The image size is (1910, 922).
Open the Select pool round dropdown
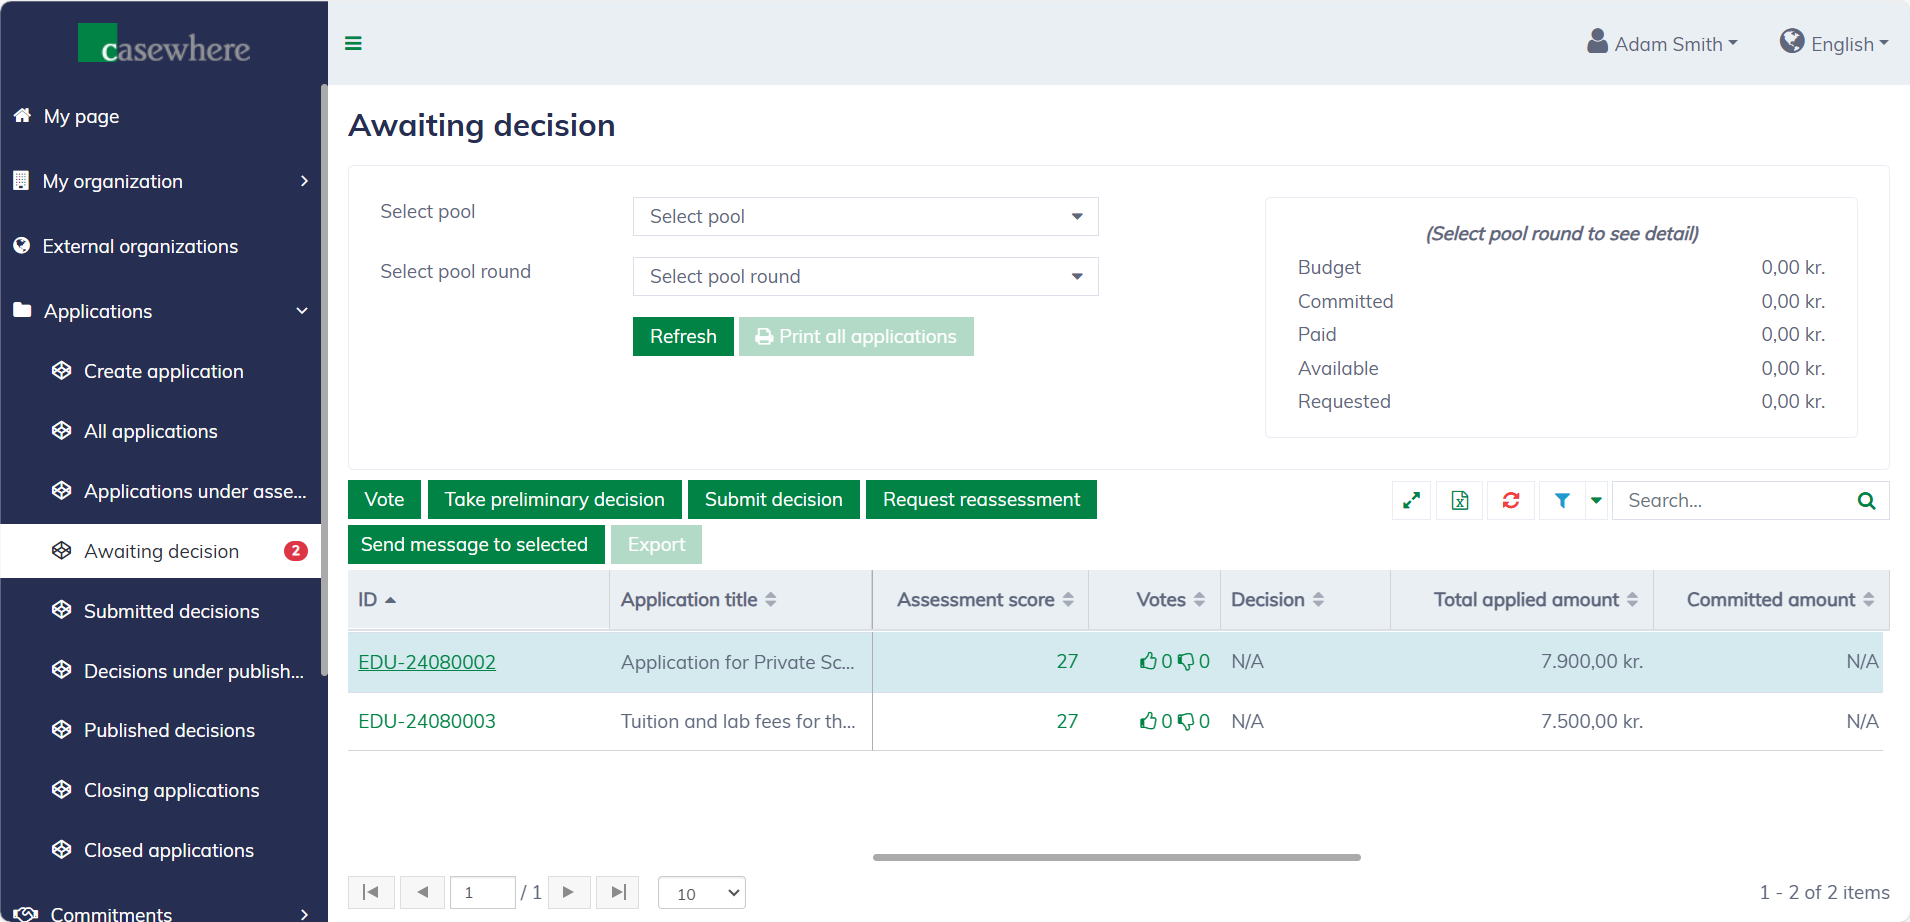(x=865, y=276)
